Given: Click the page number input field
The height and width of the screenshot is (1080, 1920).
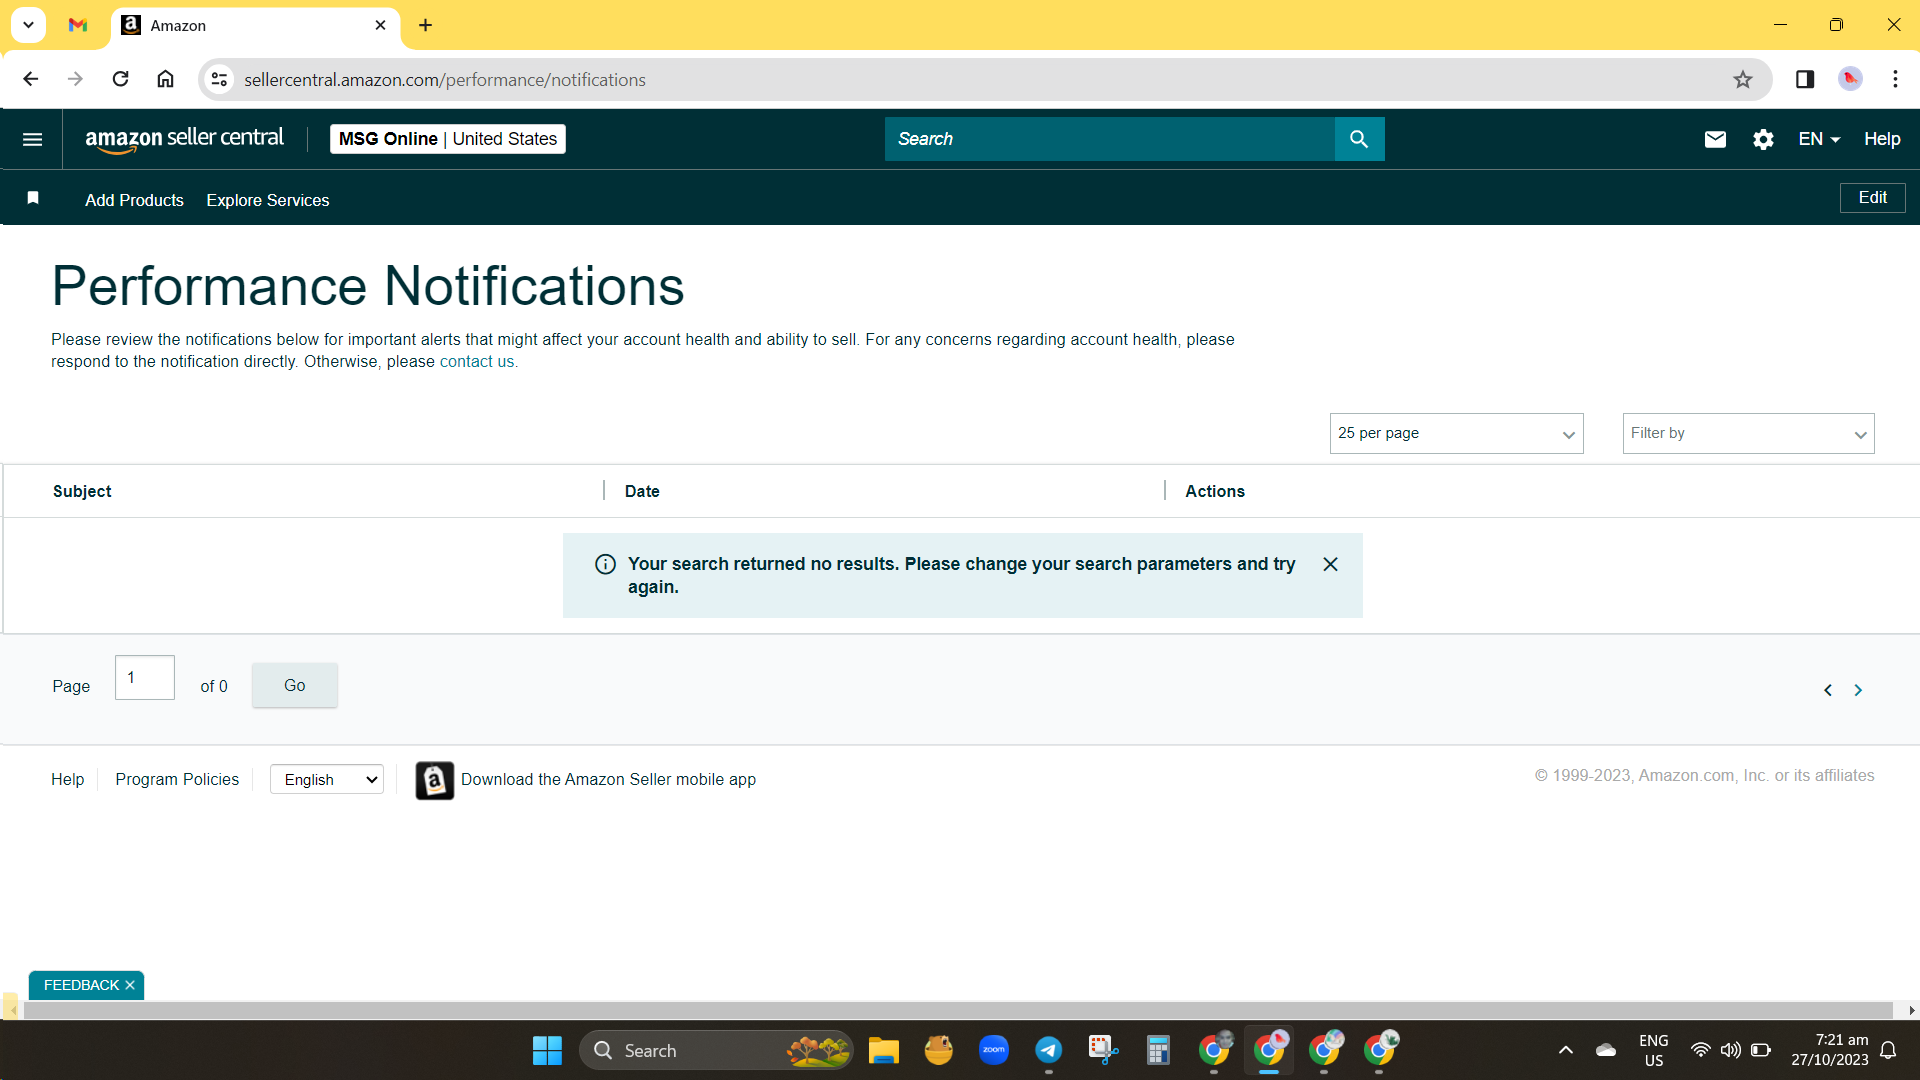Looking at the screenshot, I should 145,678.
